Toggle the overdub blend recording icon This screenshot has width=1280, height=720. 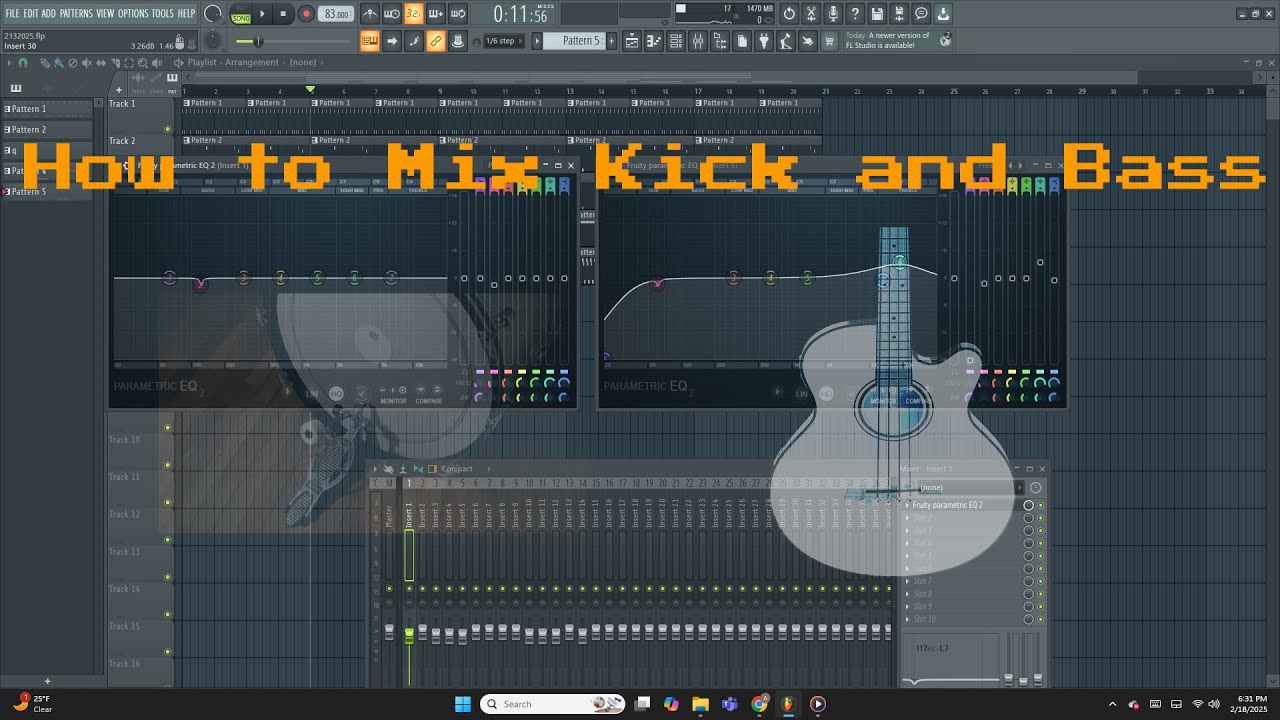point(436,14)
